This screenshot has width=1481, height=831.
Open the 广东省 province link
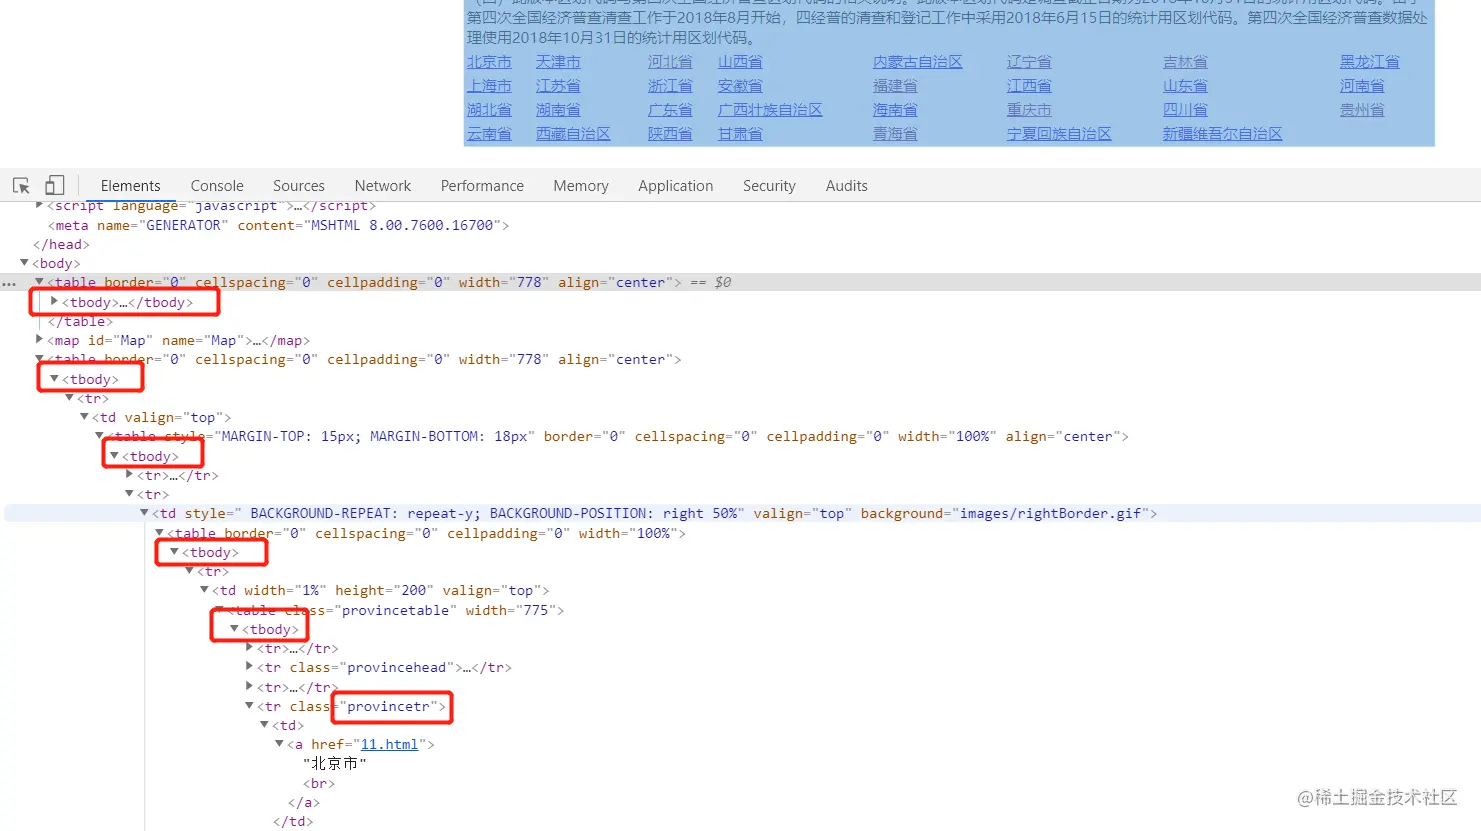click(x=670, y=110)
